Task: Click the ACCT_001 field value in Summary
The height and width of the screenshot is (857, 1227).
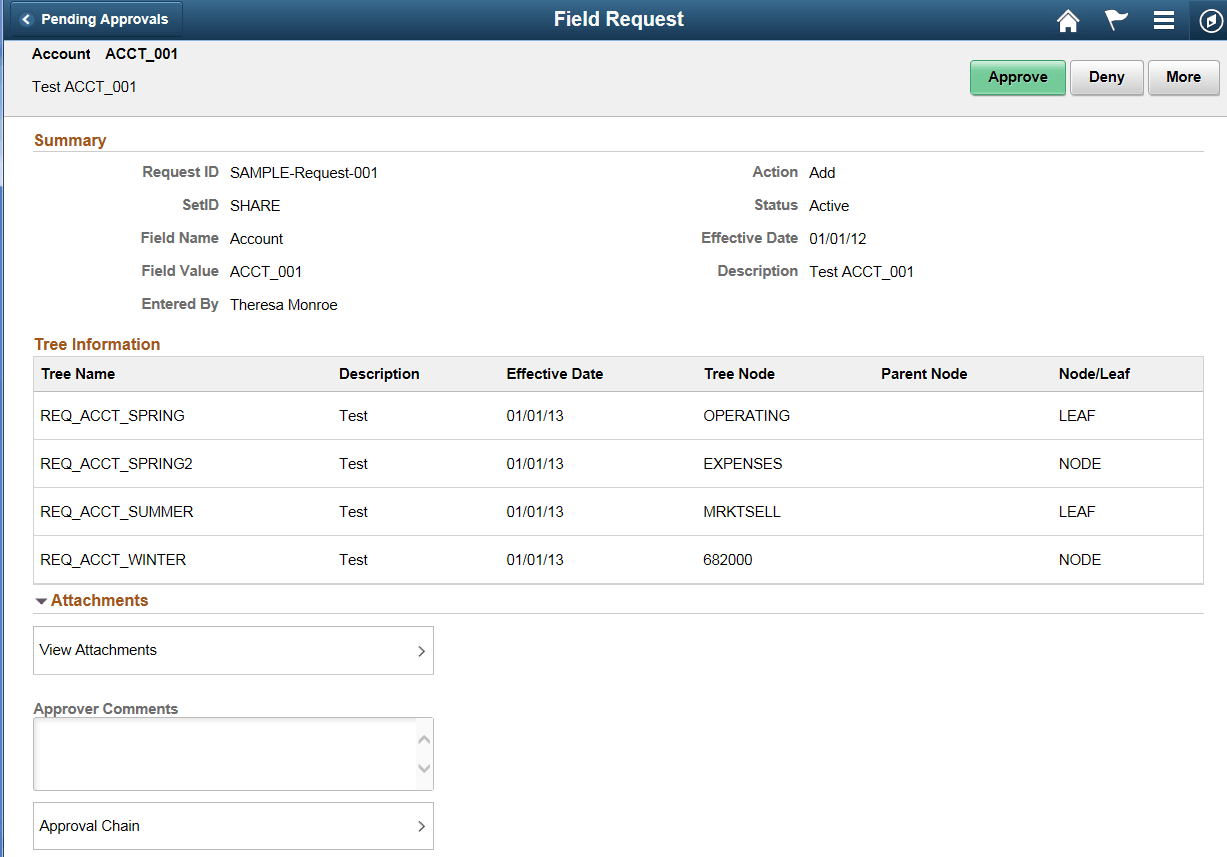Action: tap(266, 272)
